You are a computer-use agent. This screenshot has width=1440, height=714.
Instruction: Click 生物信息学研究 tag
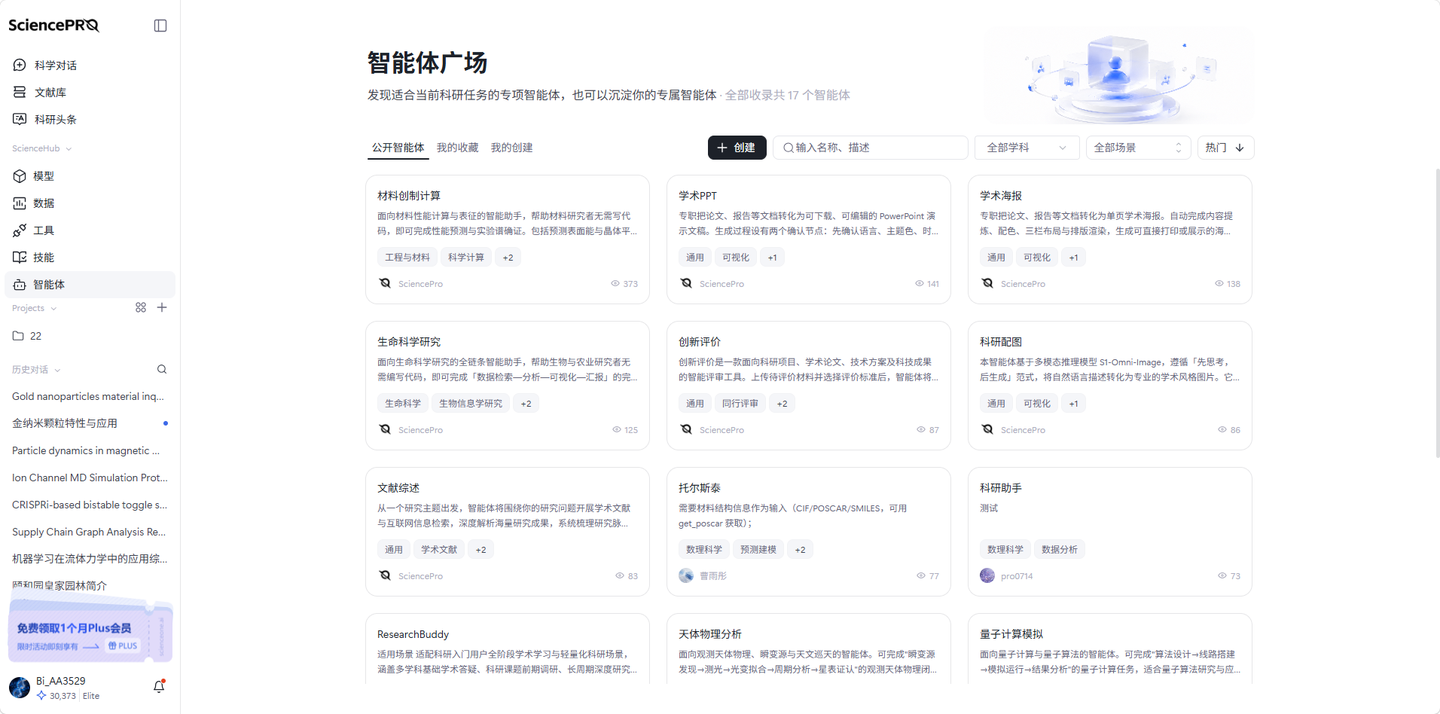[x=471, y=404]
